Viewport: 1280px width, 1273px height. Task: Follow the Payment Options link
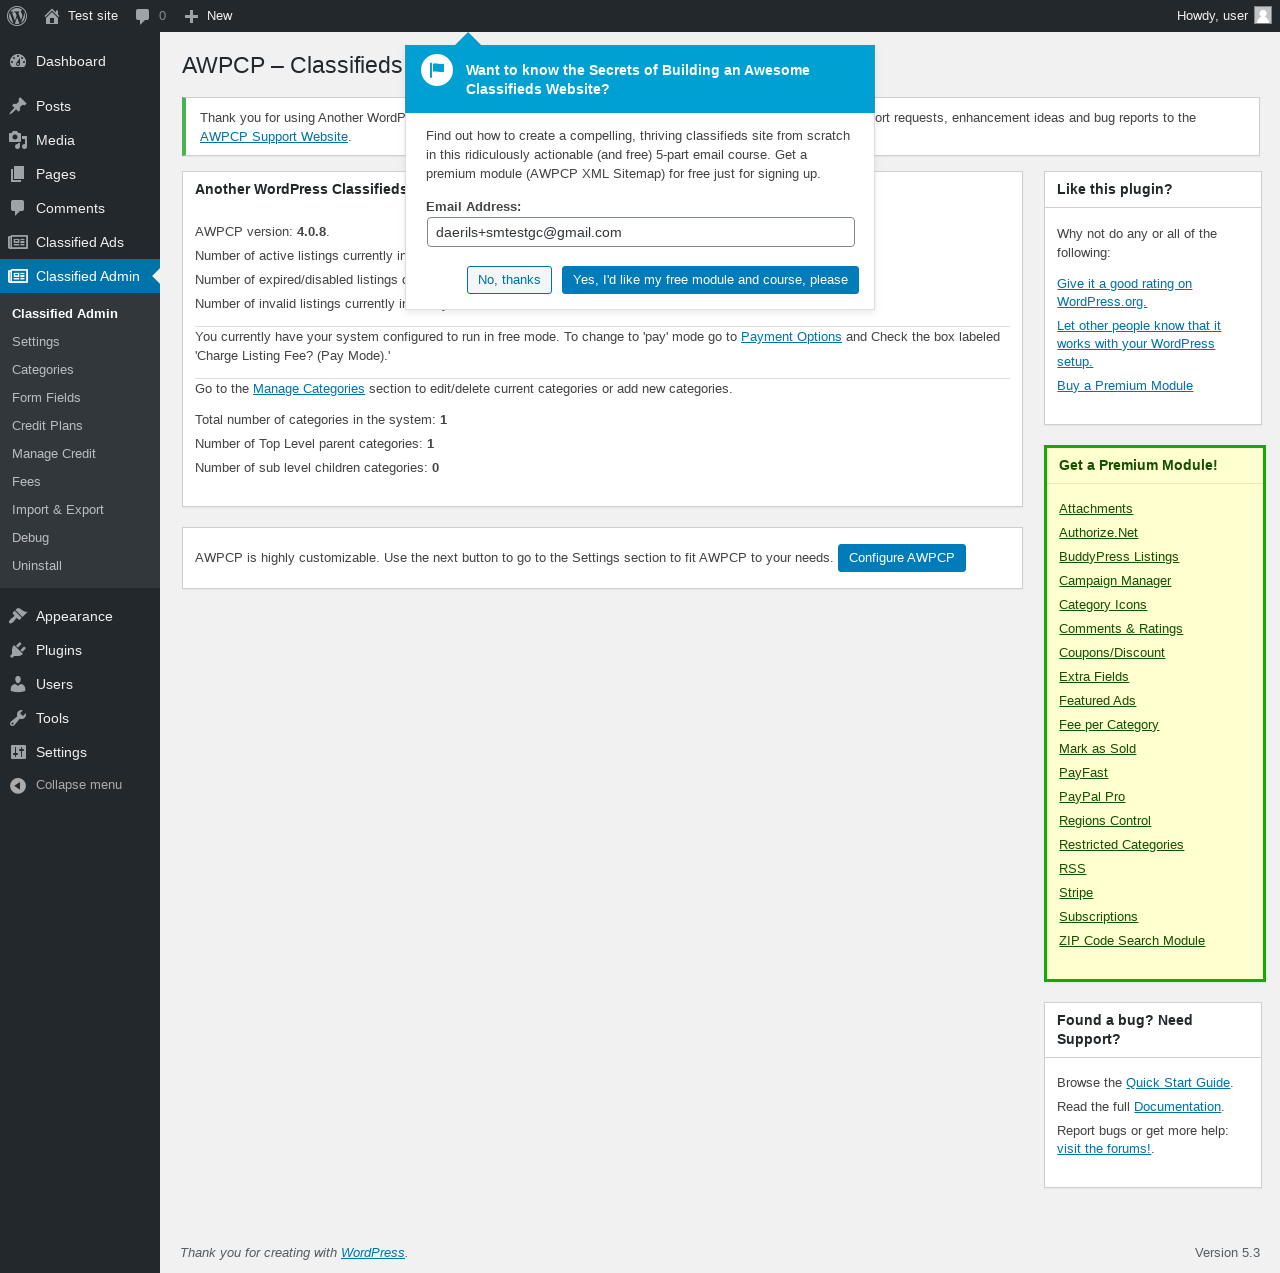pyautogui.click(x=791, y=337)
